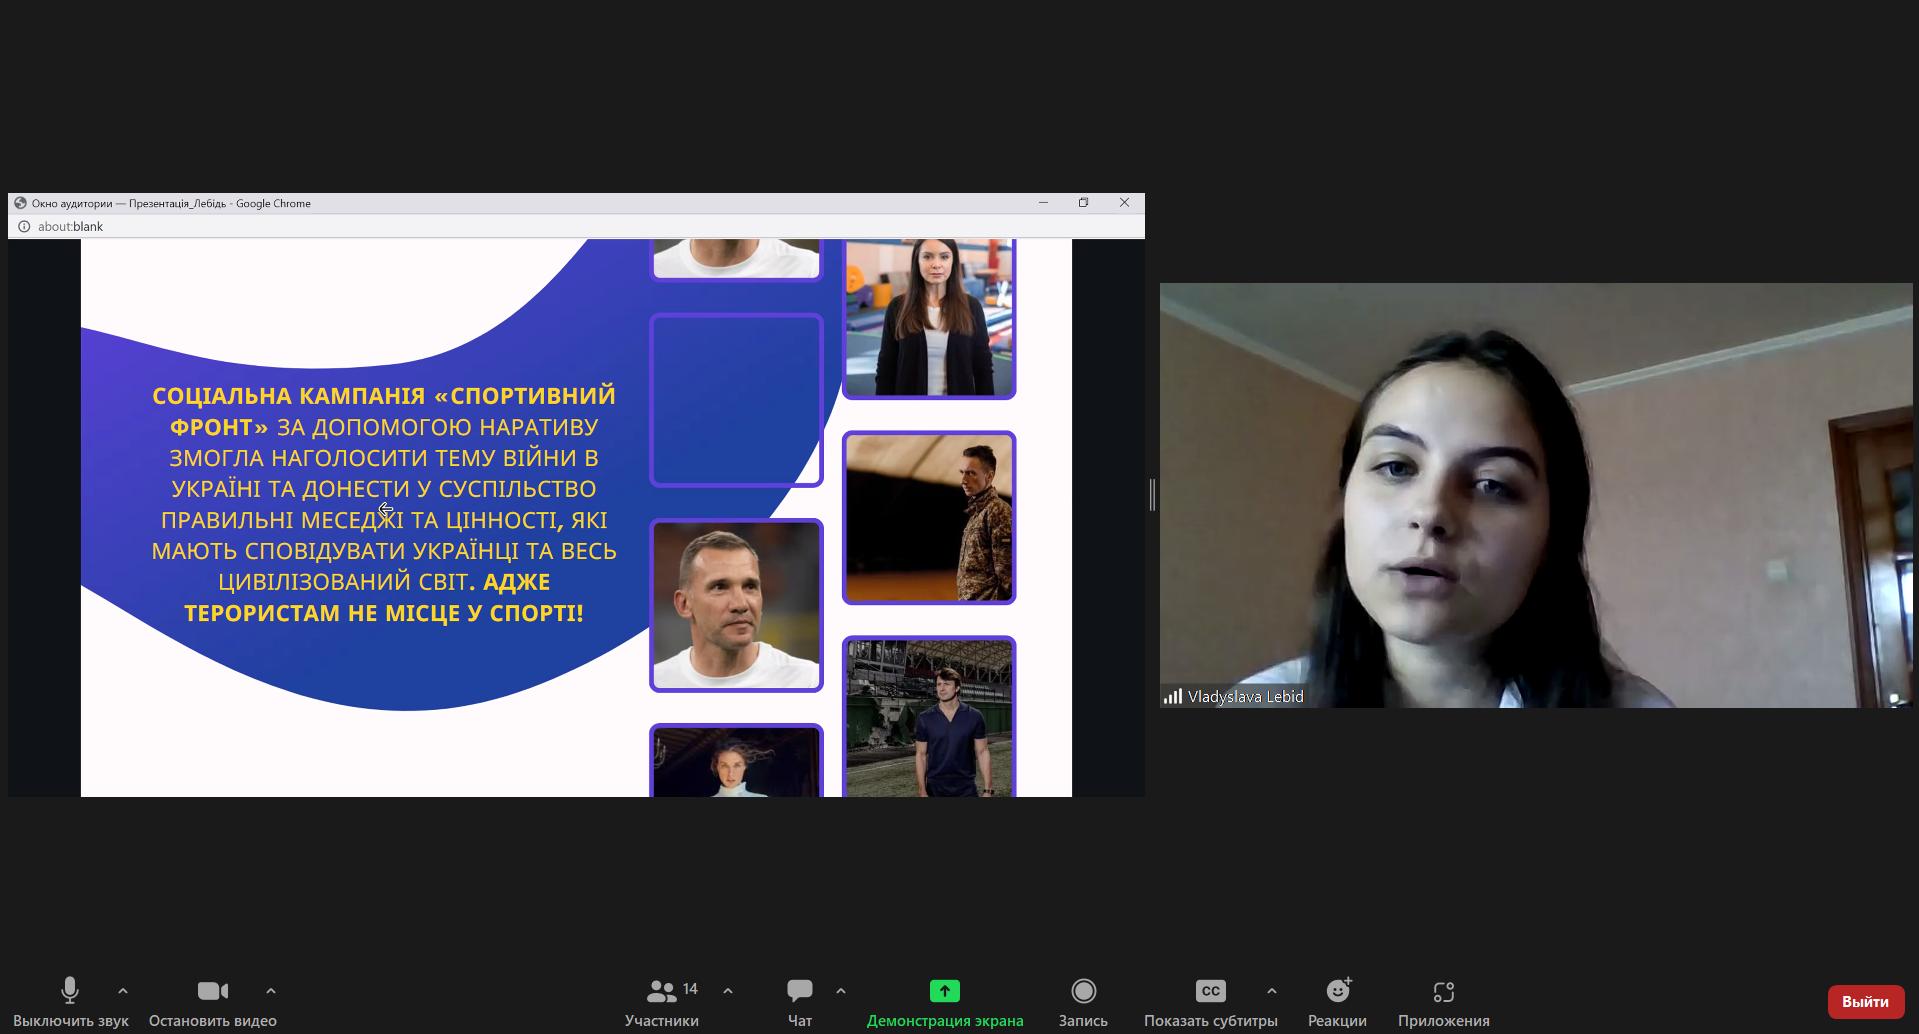Click the soldier in camouflage photo
Viewport: 1919px width, 1034px height.
pyautogui.click(x=929, y=517)
